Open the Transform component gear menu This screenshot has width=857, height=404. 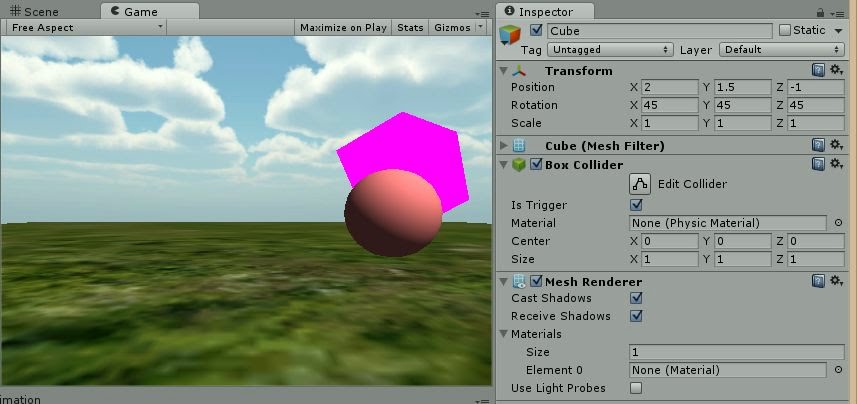836,70
